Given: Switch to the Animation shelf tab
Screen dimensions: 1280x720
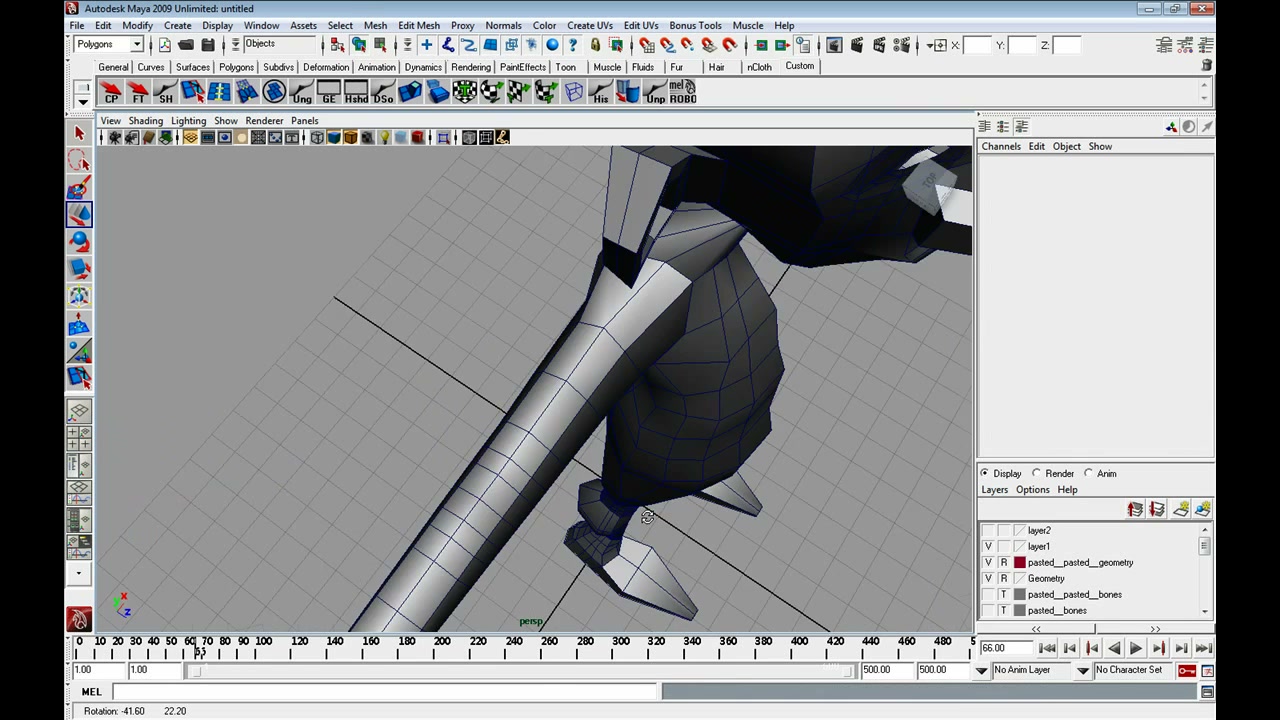Looking at the screenshot, I should [377, 67].
